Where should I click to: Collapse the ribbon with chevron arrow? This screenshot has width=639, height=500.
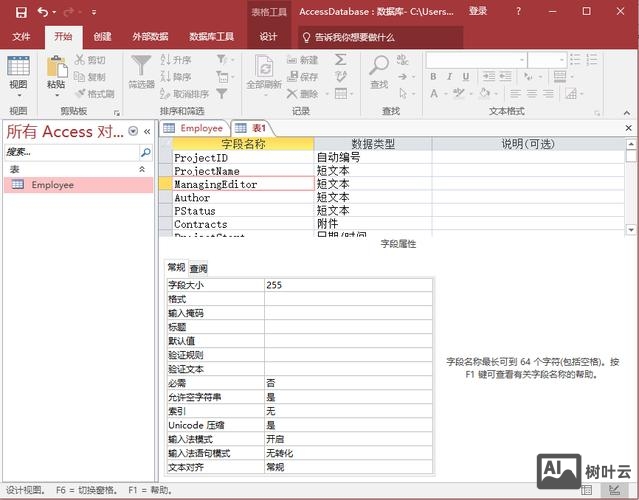pyautogui.click(x=627, y=112)
